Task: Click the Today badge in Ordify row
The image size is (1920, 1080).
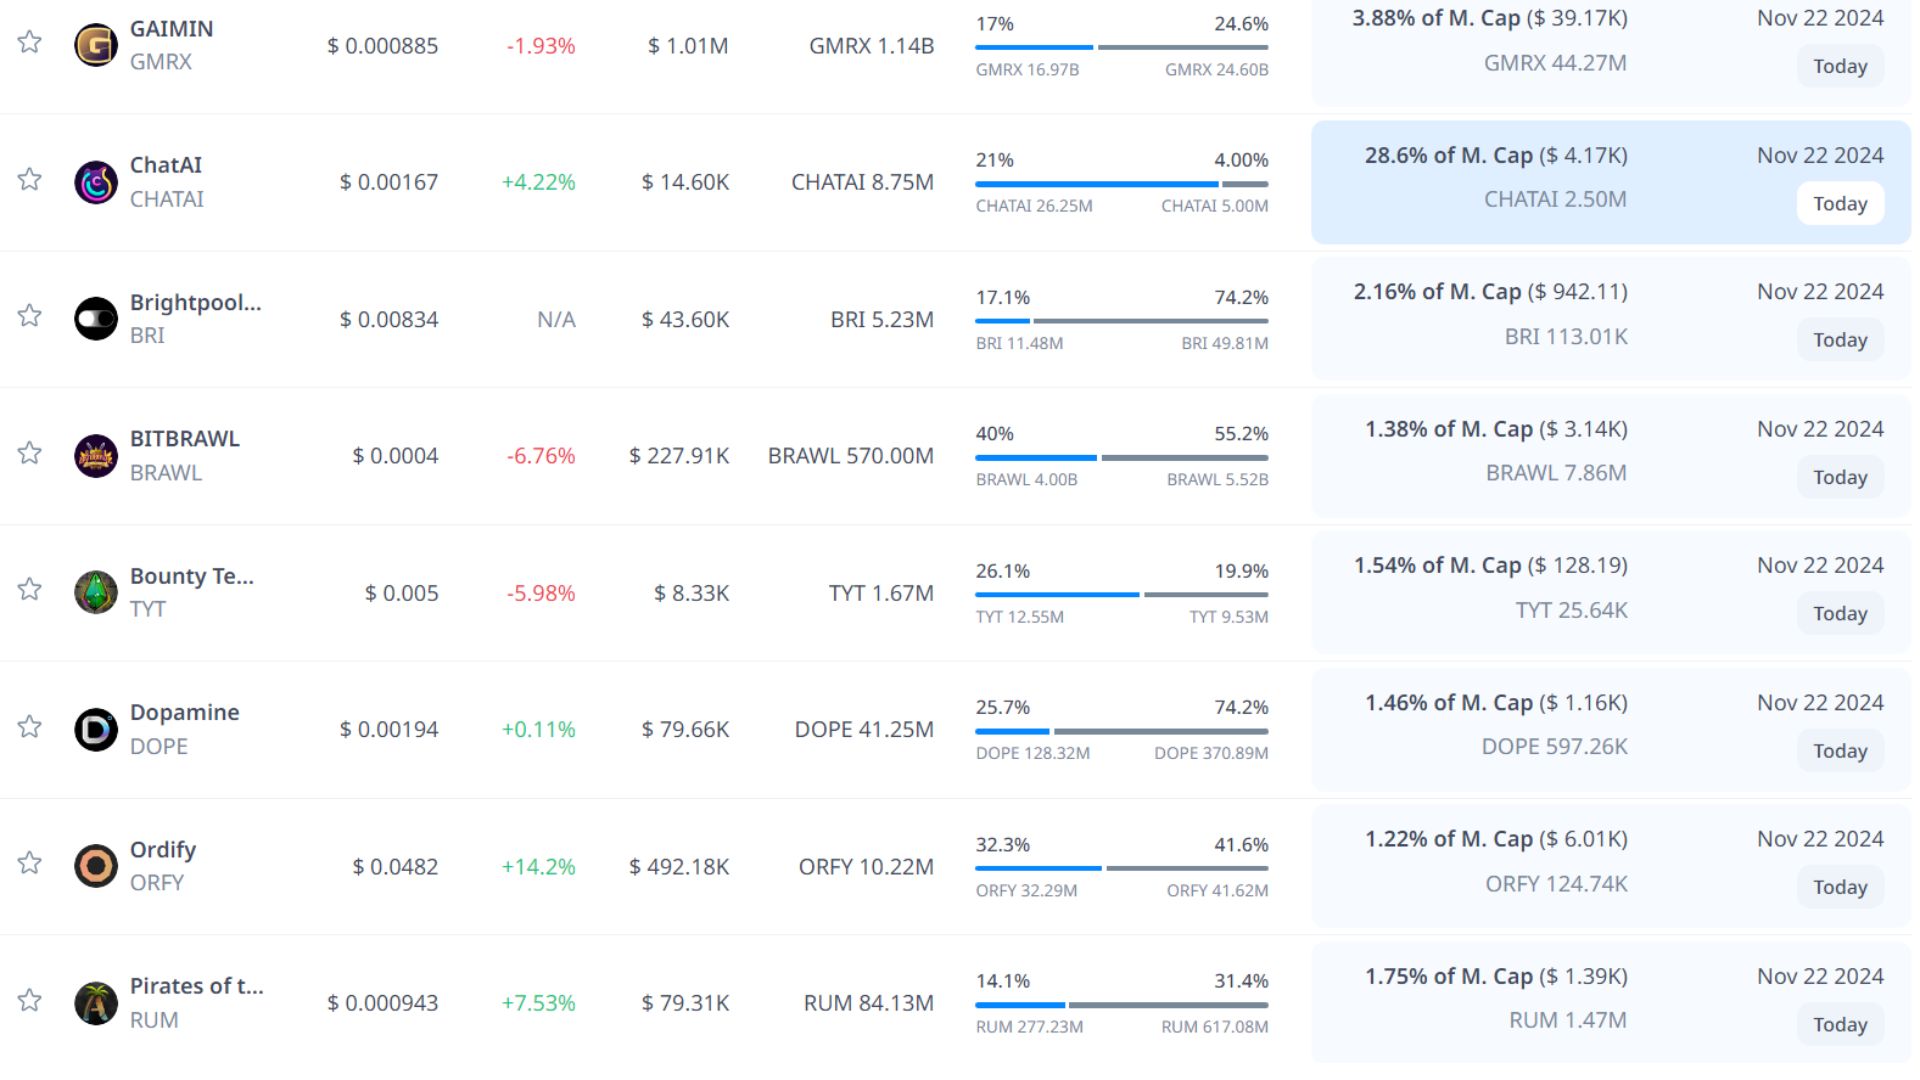Action: (1840, 887)
